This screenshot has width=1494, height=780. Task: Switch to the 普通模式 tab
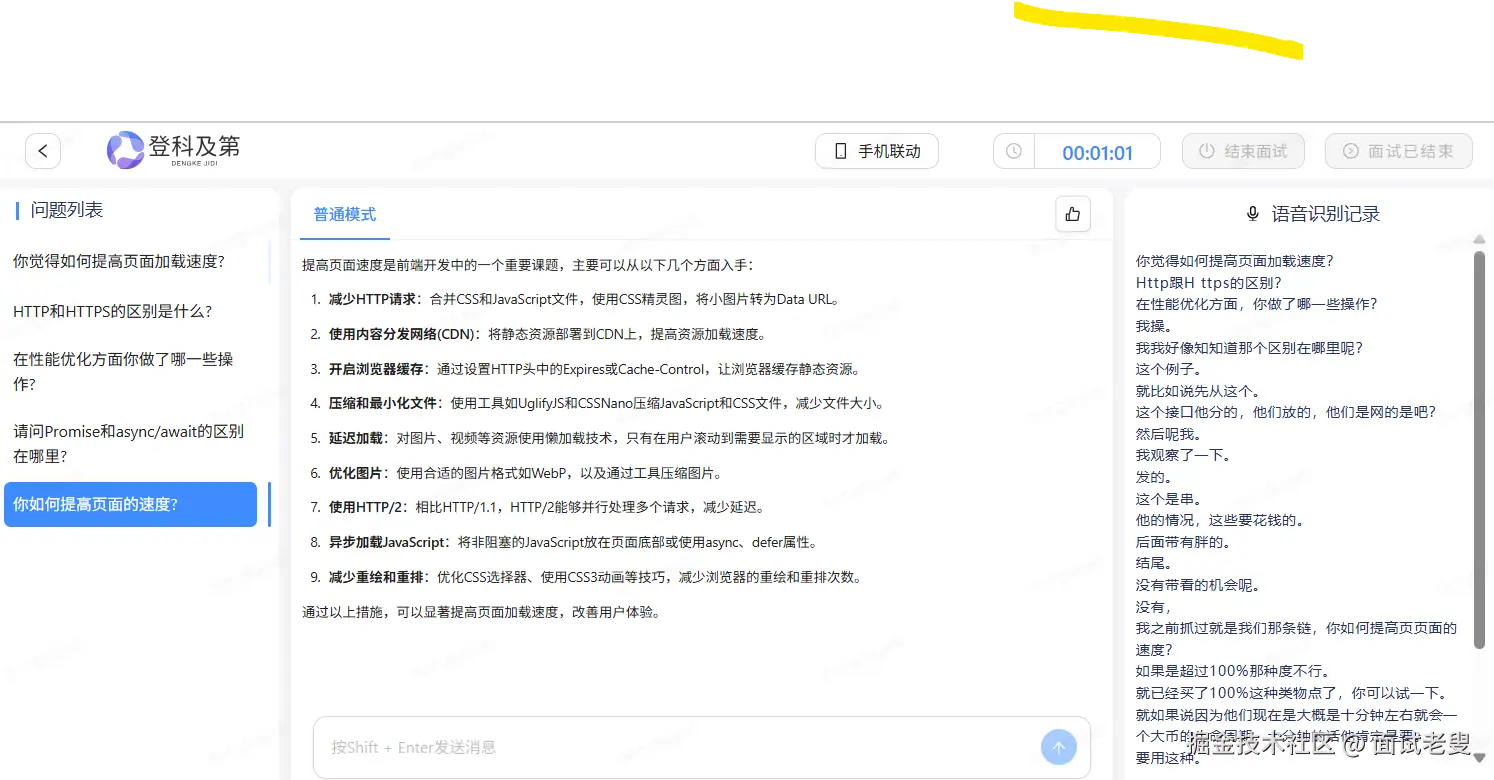344,214
